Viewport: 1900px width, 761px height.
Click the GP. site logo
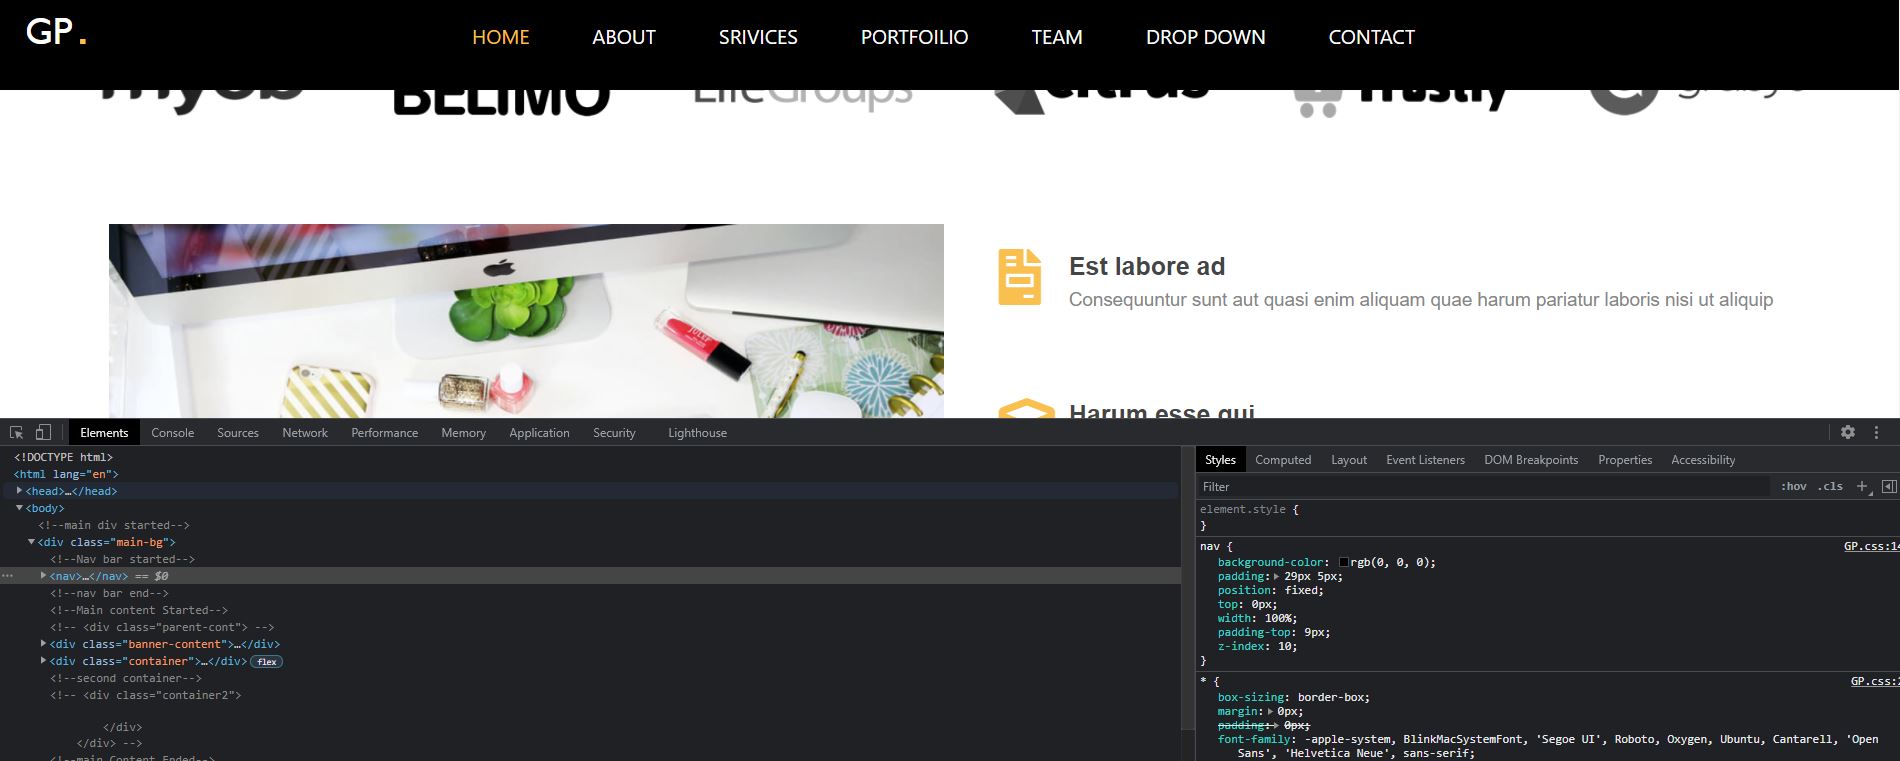pos(56,32)
